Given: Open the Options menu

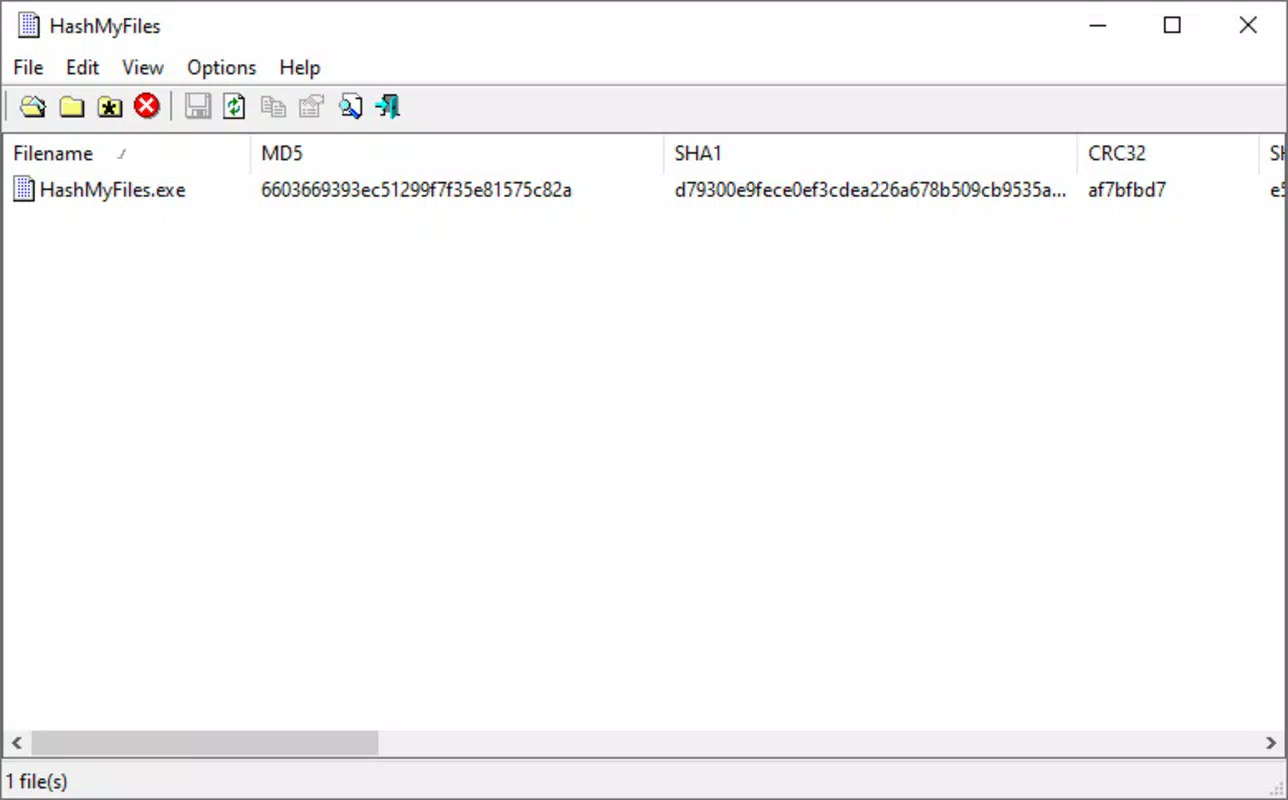Looking at the screenshot, I should coord(222,68).
